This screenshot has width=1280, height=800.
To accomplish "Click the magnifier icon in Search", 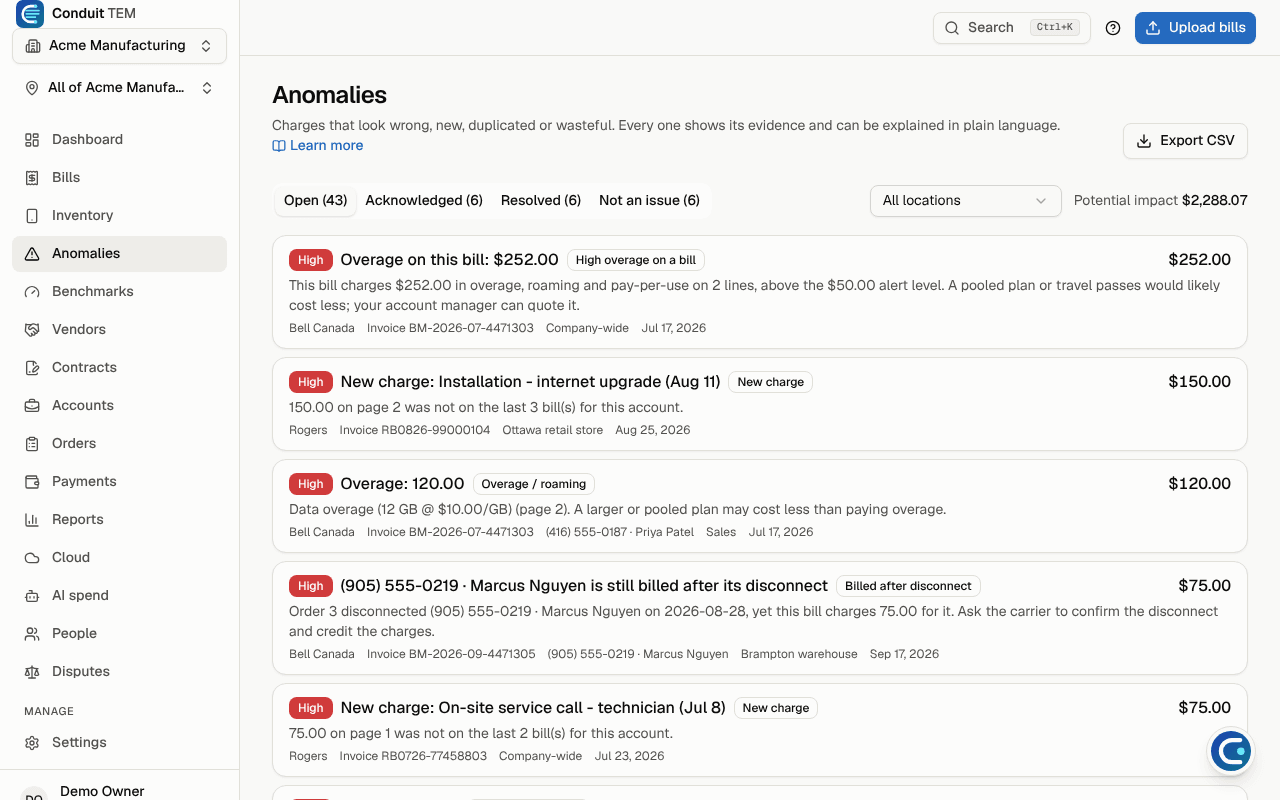I will (952, 28).
